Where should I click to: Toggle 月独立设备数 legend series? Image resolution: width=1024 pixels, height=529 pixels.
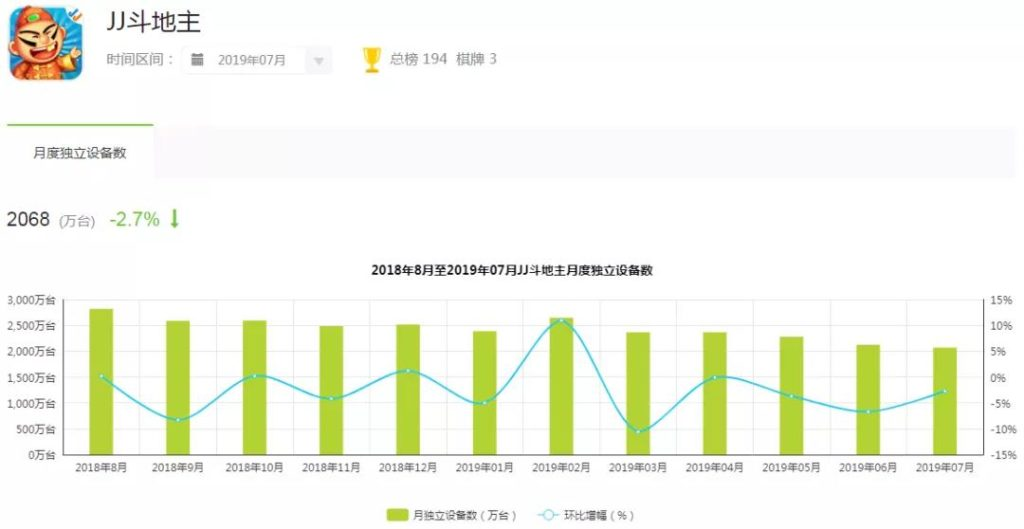451,515
